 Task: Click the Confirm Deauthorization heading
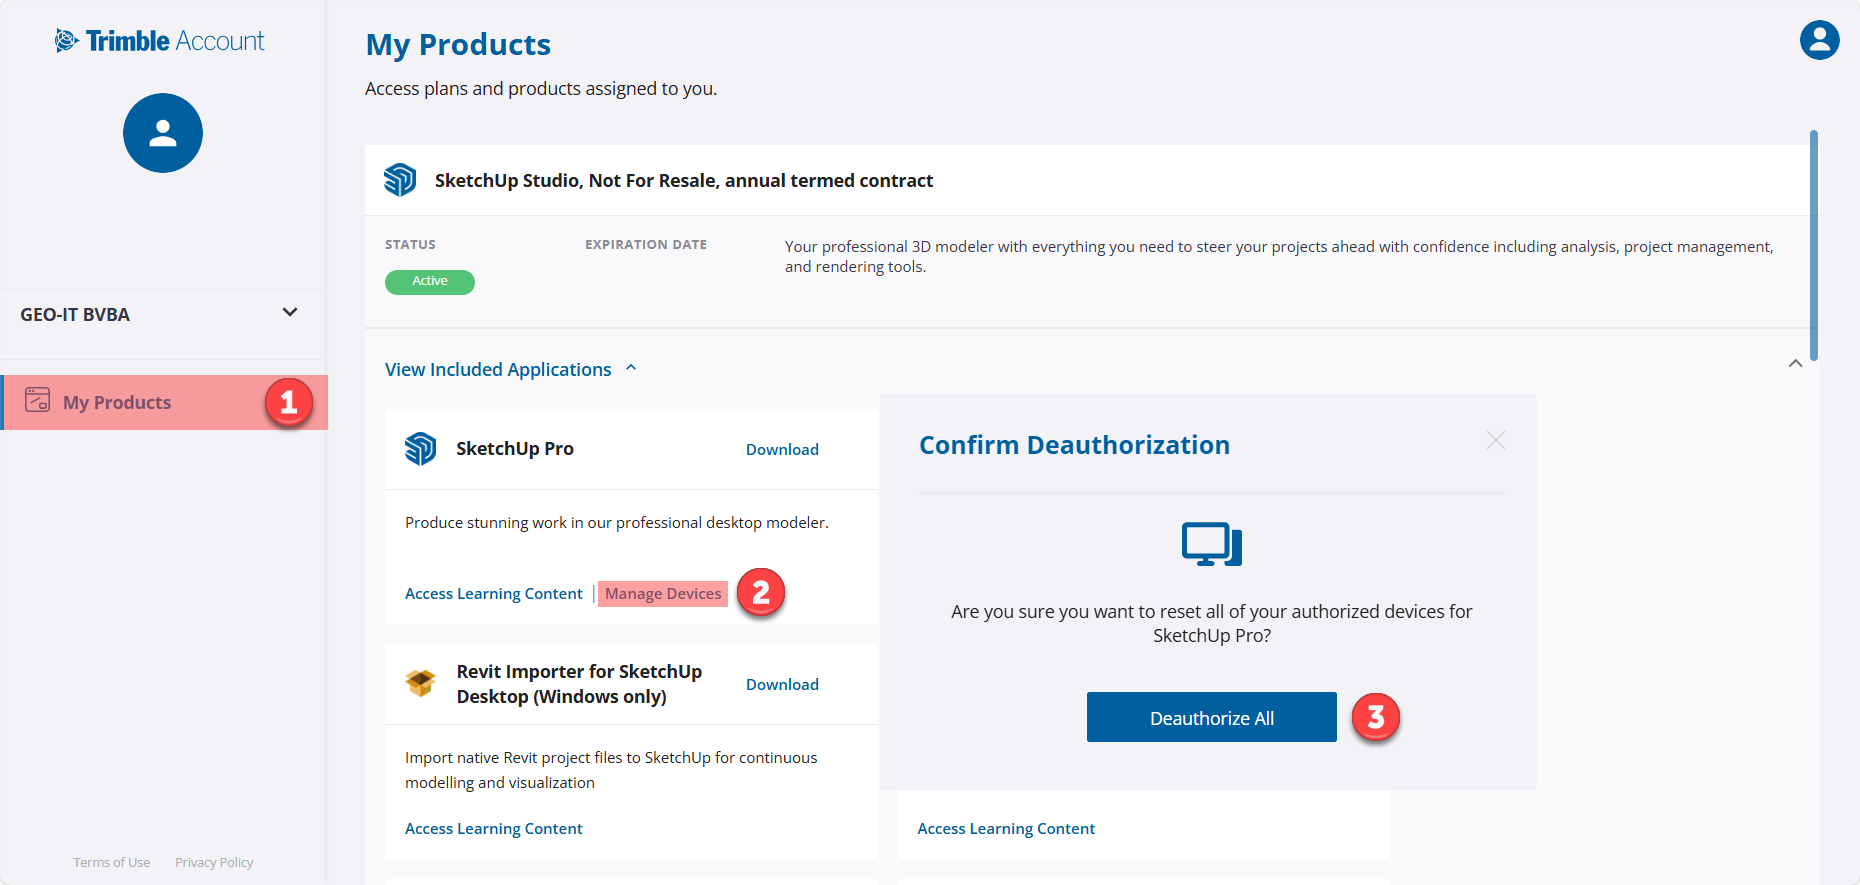tap(1075, 445)
